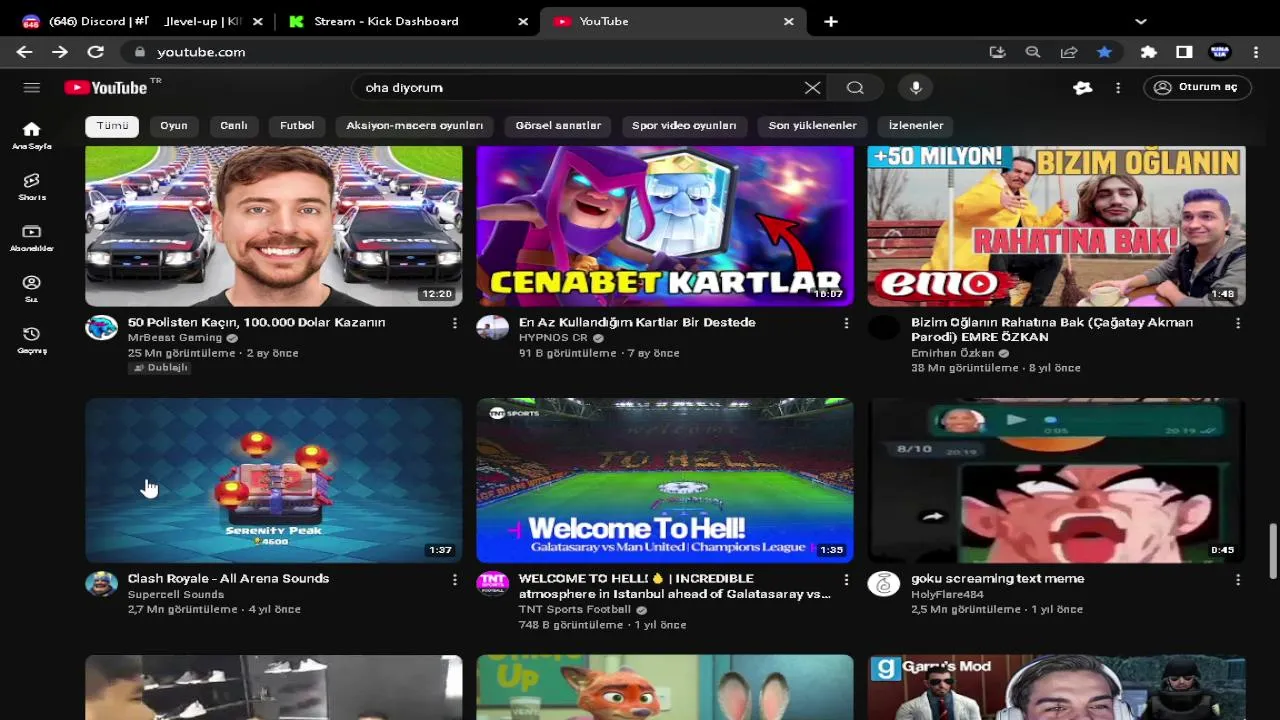This screenshot has width=1280, height=720.
Task: Open the YouTube hamburger guide menu
Action: tap(32, 88)
